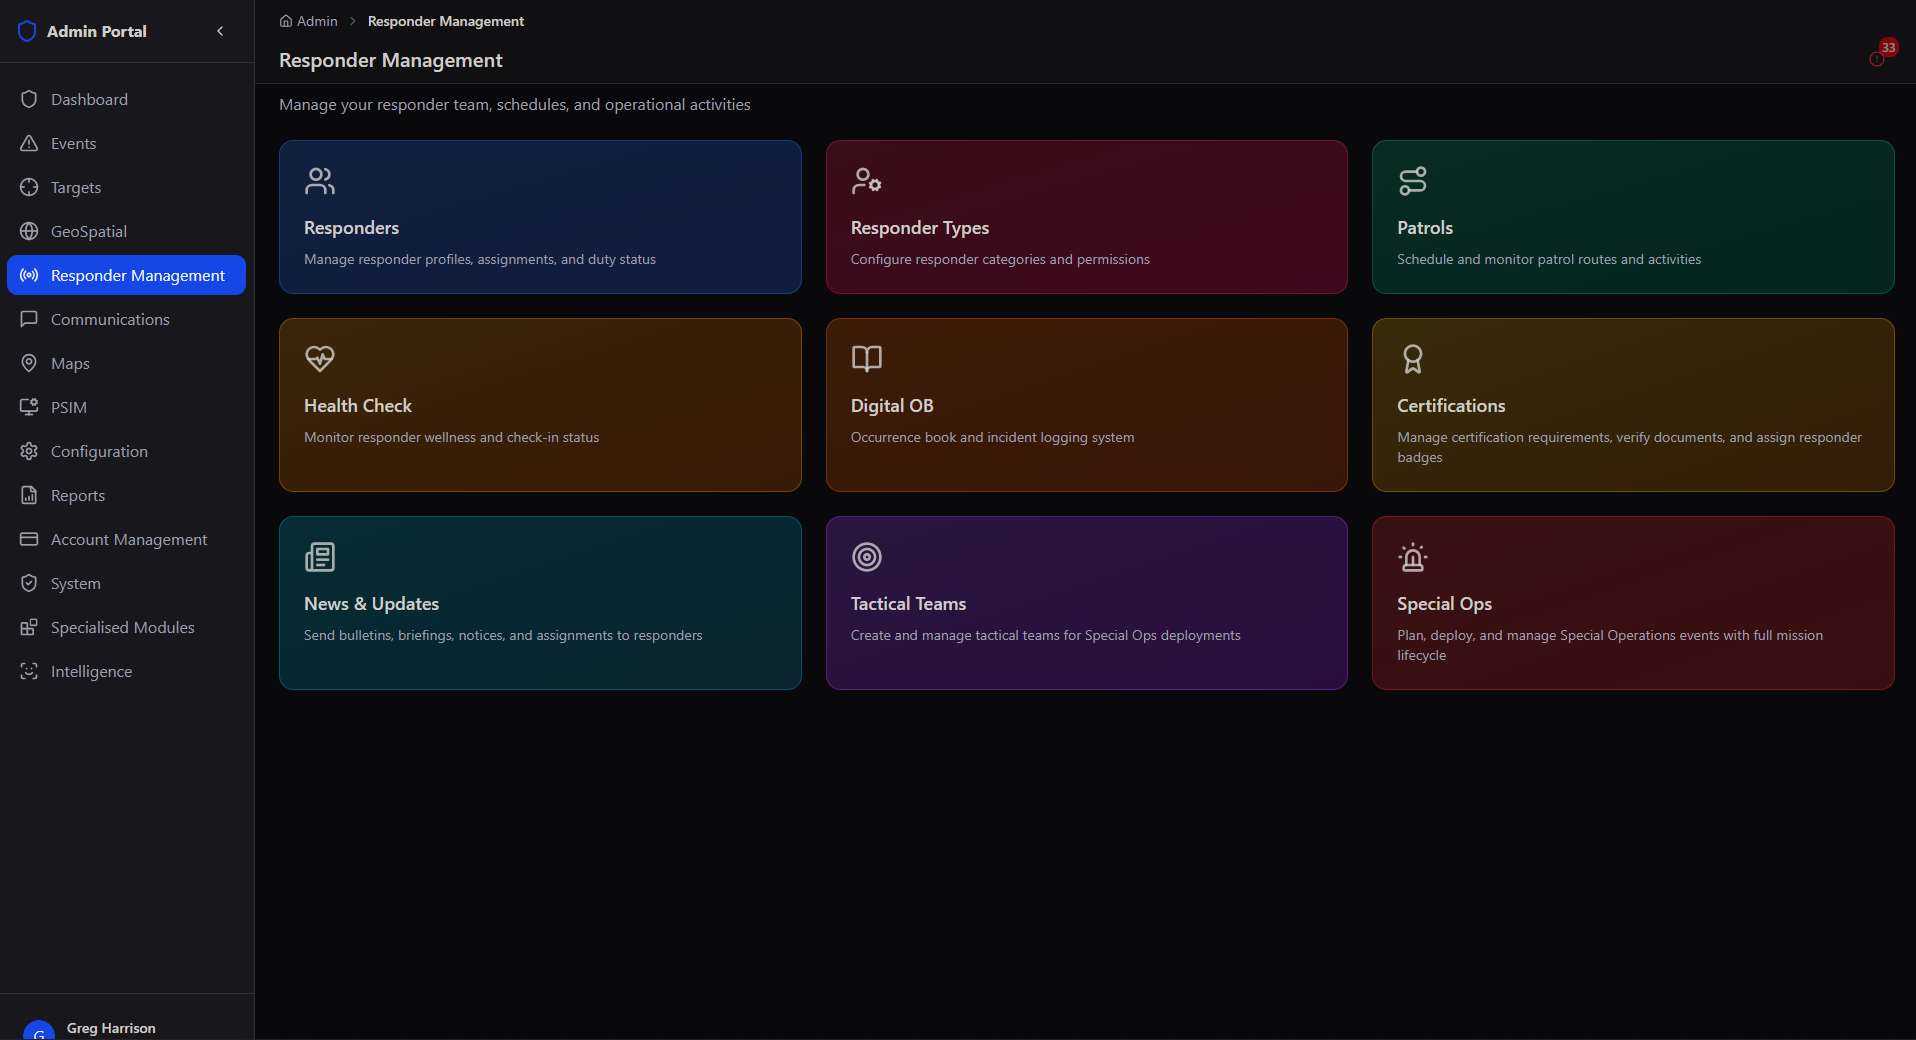This screenshot has height=1040, width=1916.
Task: Click the Health Check heart-pulse icon
Action: pyautogui.click(x=320, y=359)
